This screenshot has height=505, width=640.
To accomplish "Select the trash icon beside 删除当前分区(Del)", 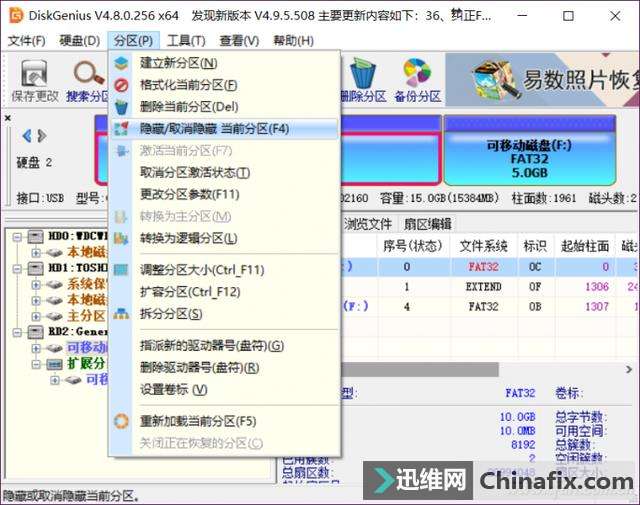I will (121, 107).
